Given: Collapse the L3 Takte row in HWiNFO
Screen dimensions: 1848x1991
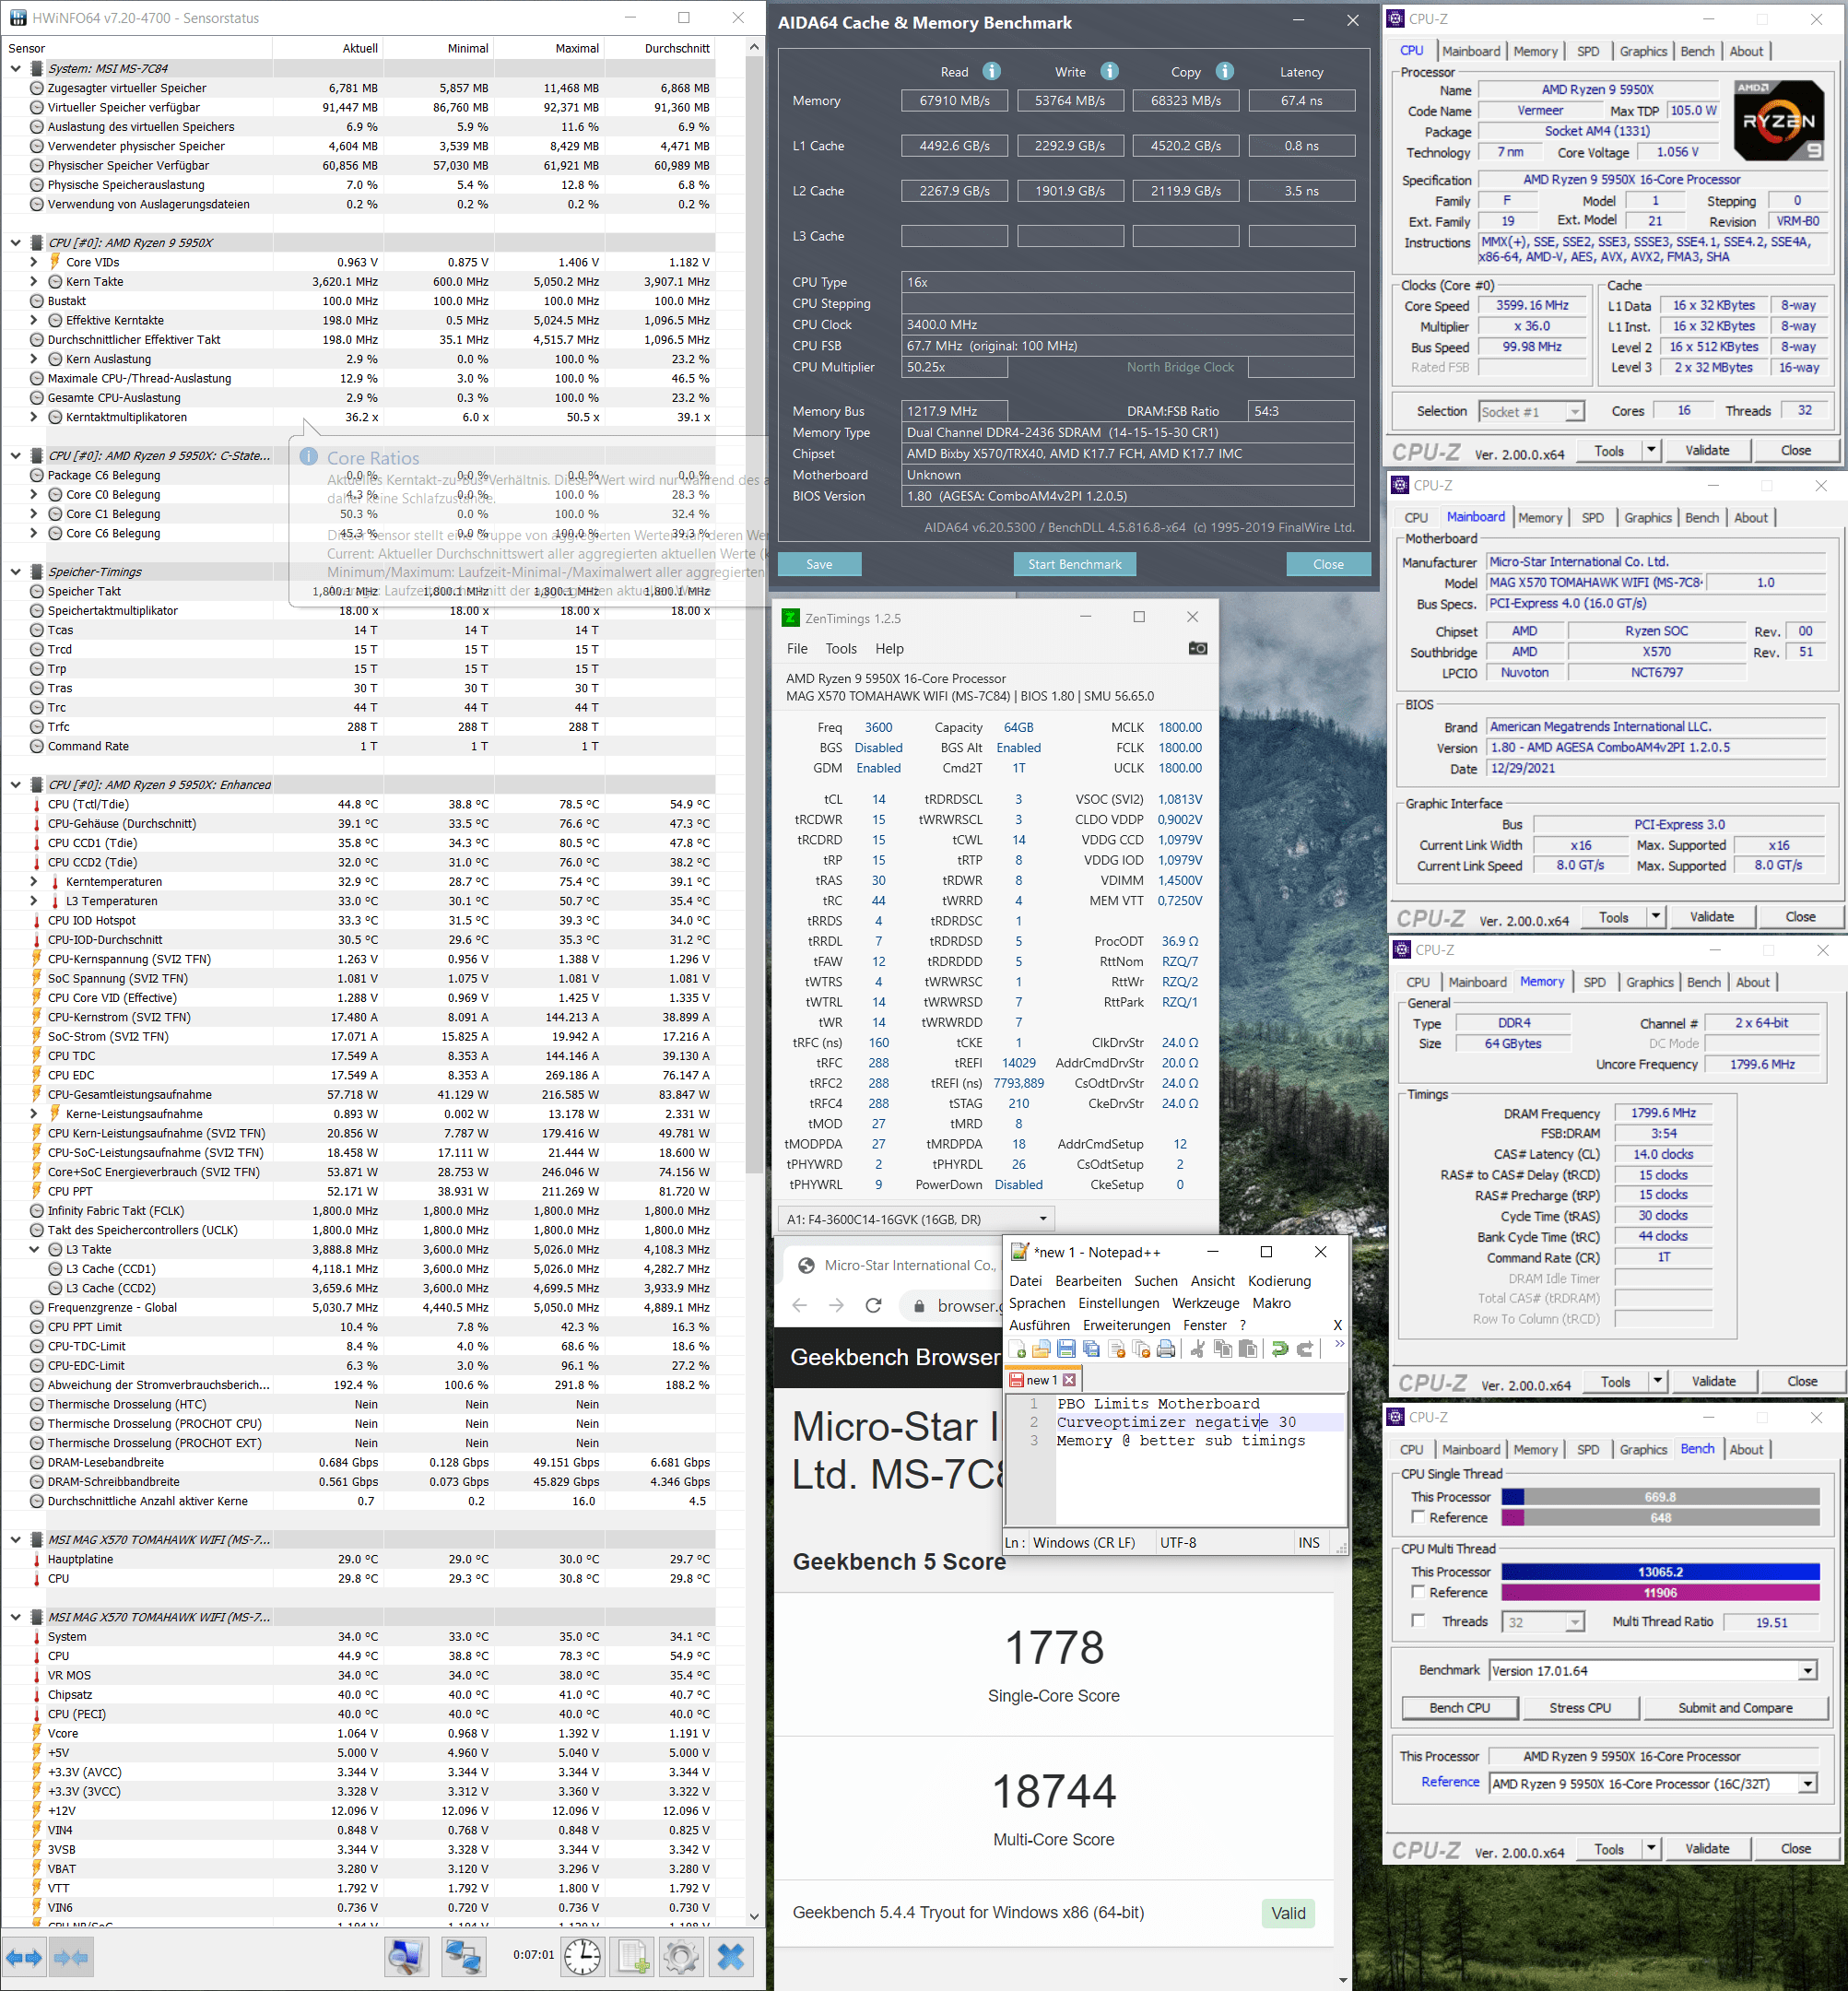Looking at the screenshot, I should coord(33,1250).
